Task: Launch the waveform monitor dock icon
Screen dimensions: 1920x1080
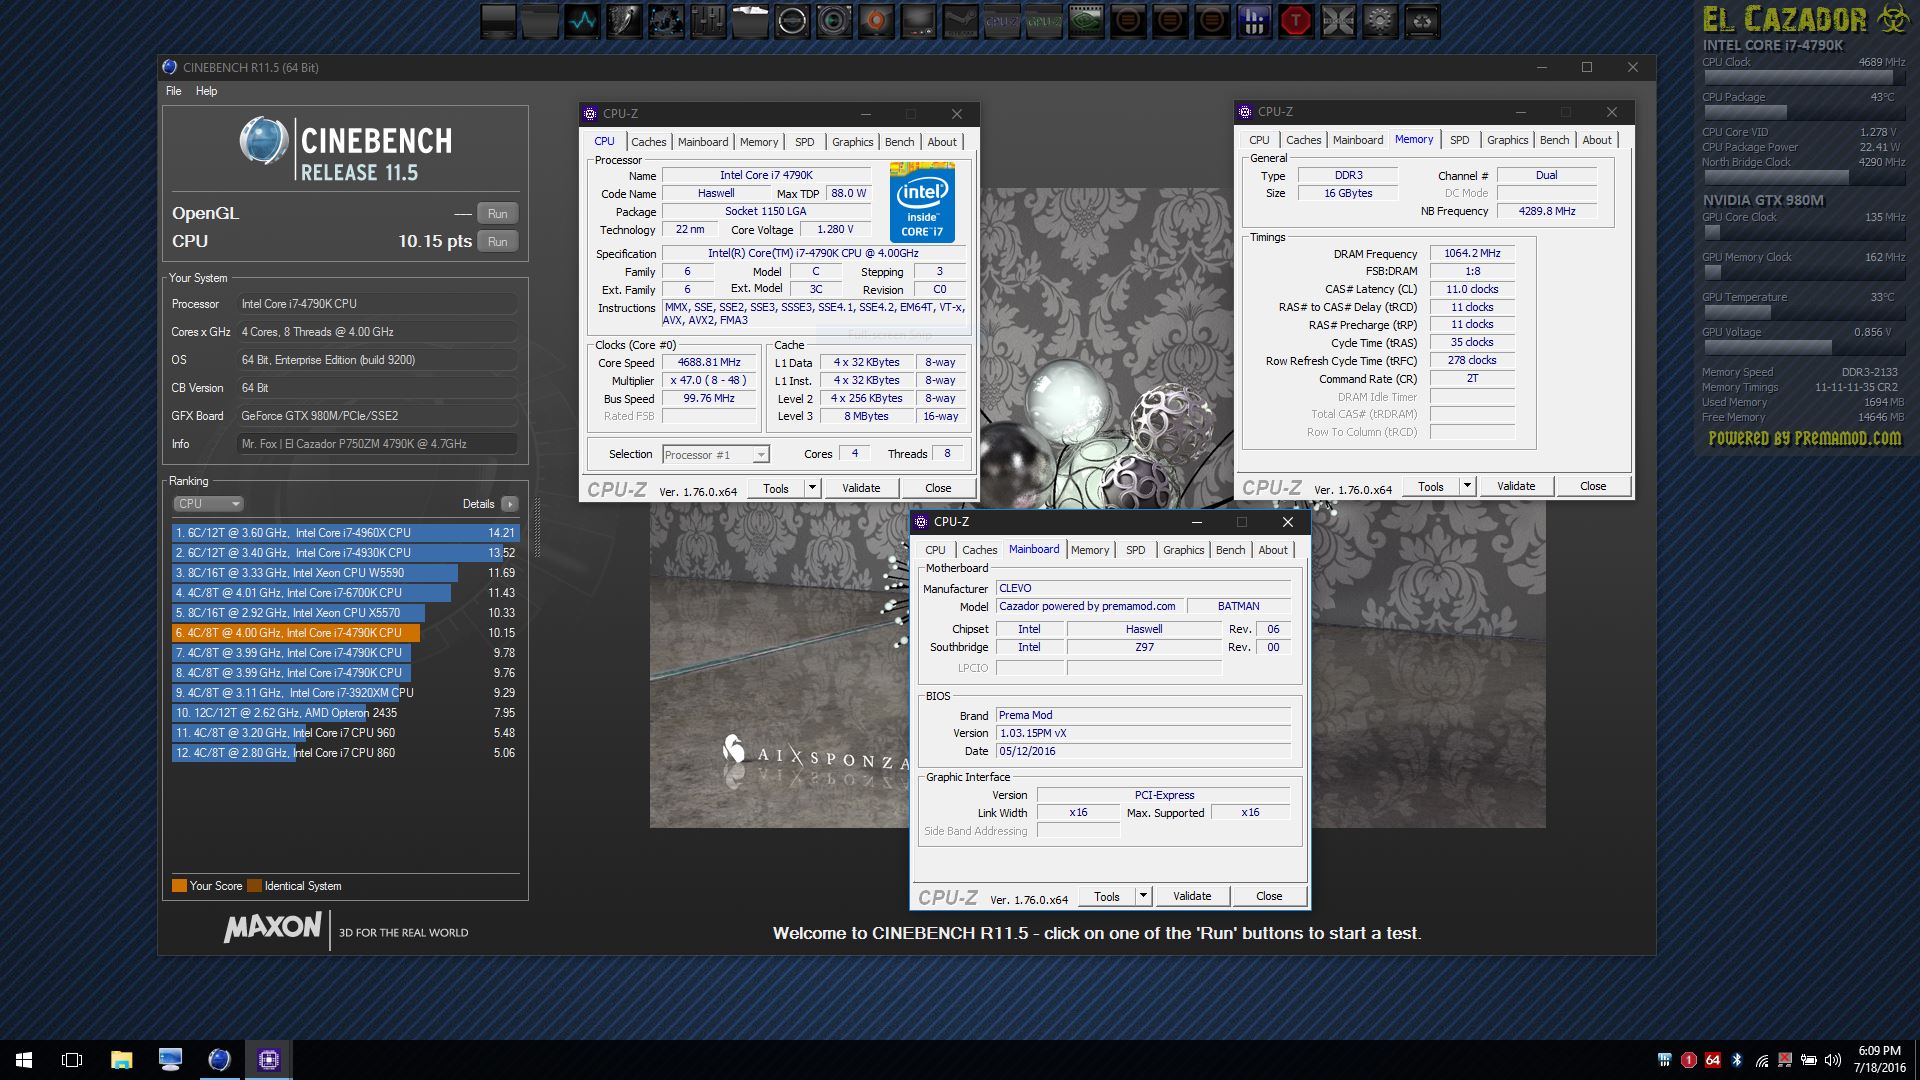Action: (582, 21)
